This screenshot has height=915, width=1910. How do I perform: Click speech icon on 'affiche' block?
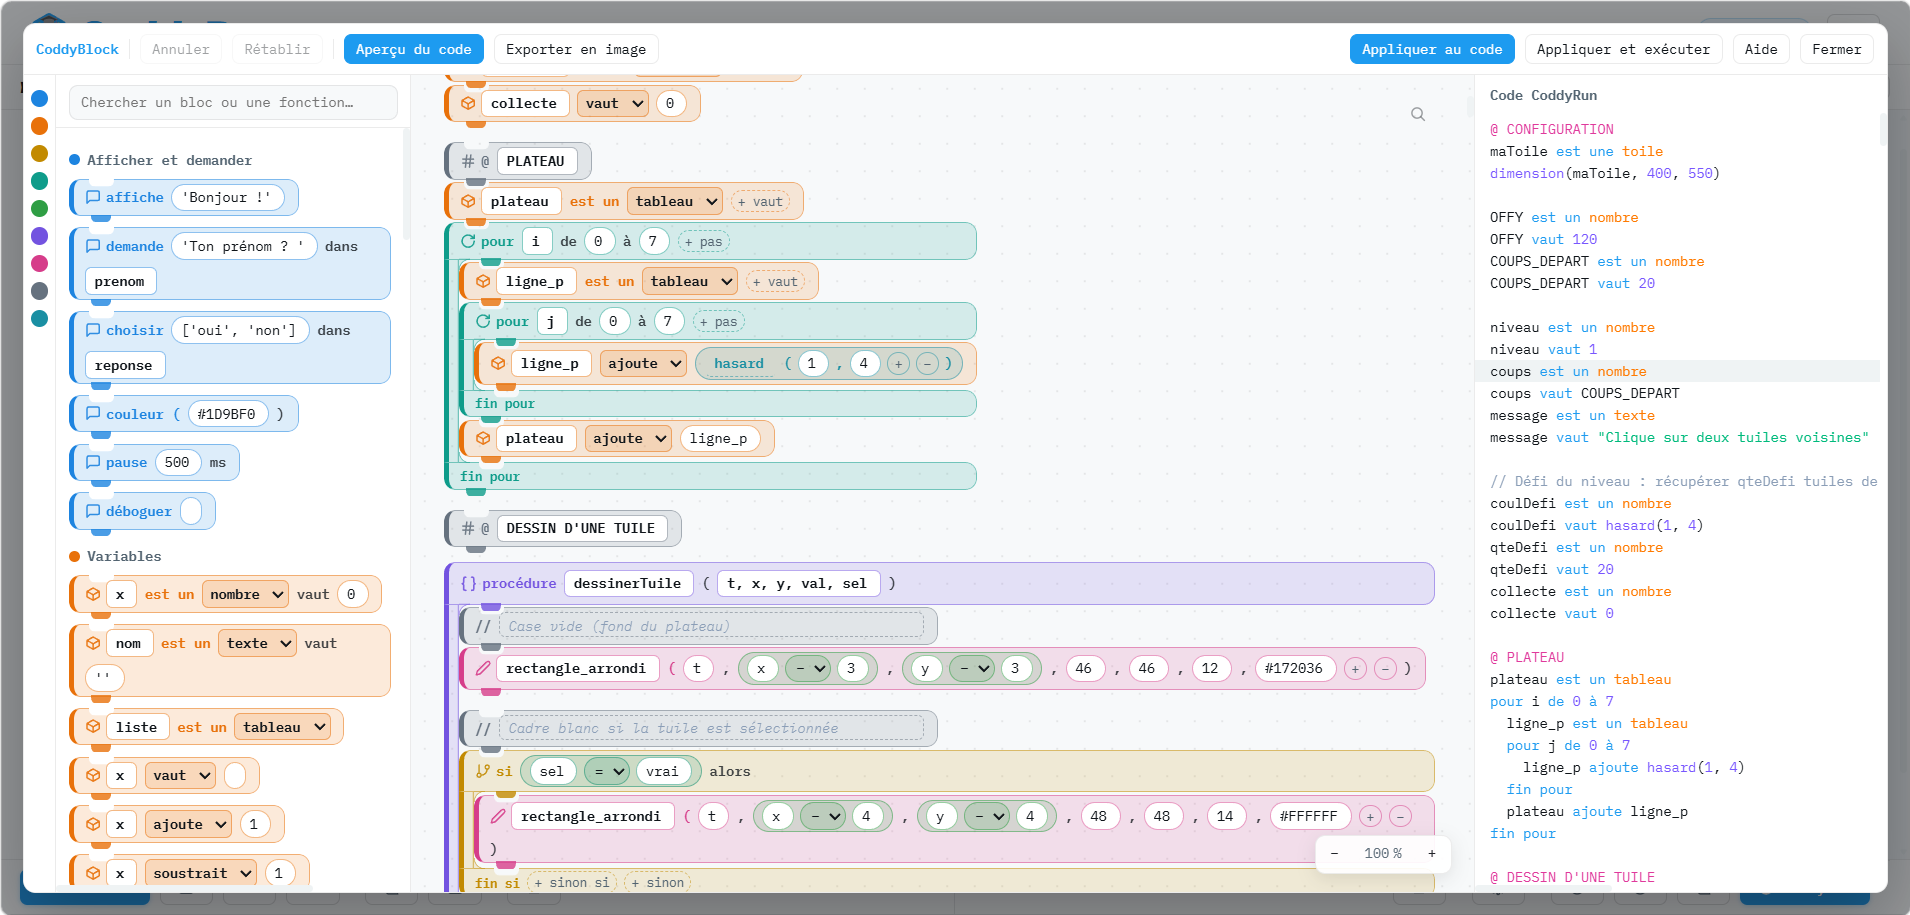93,197
